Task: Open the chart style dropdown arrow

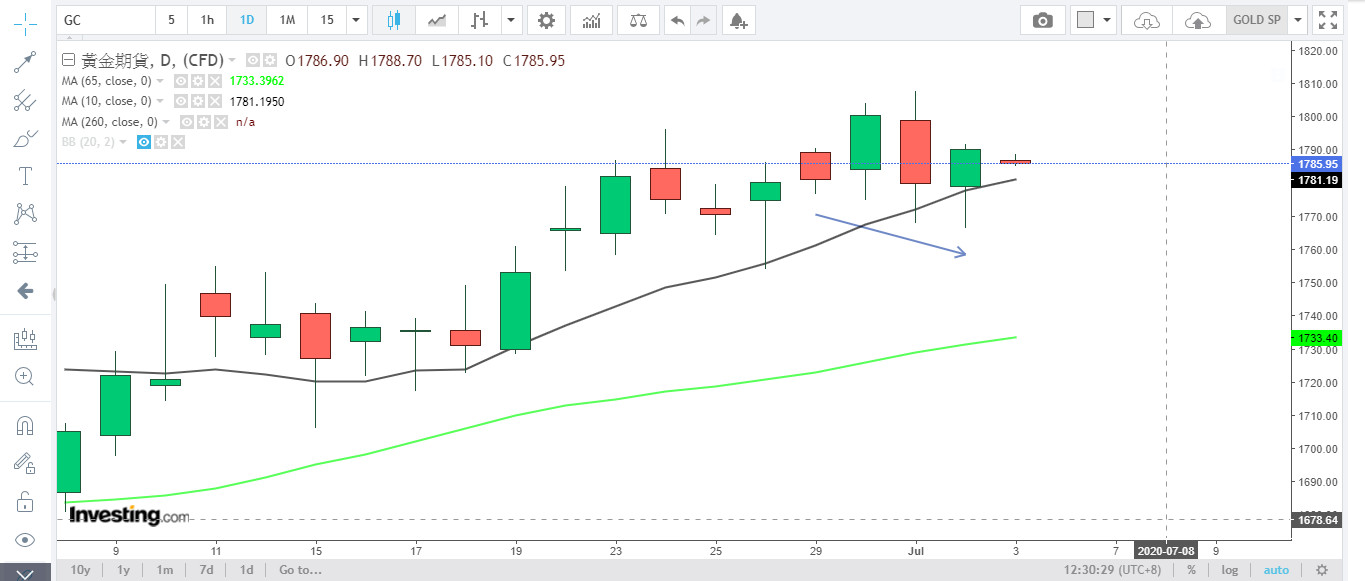Action: (512, 20)
